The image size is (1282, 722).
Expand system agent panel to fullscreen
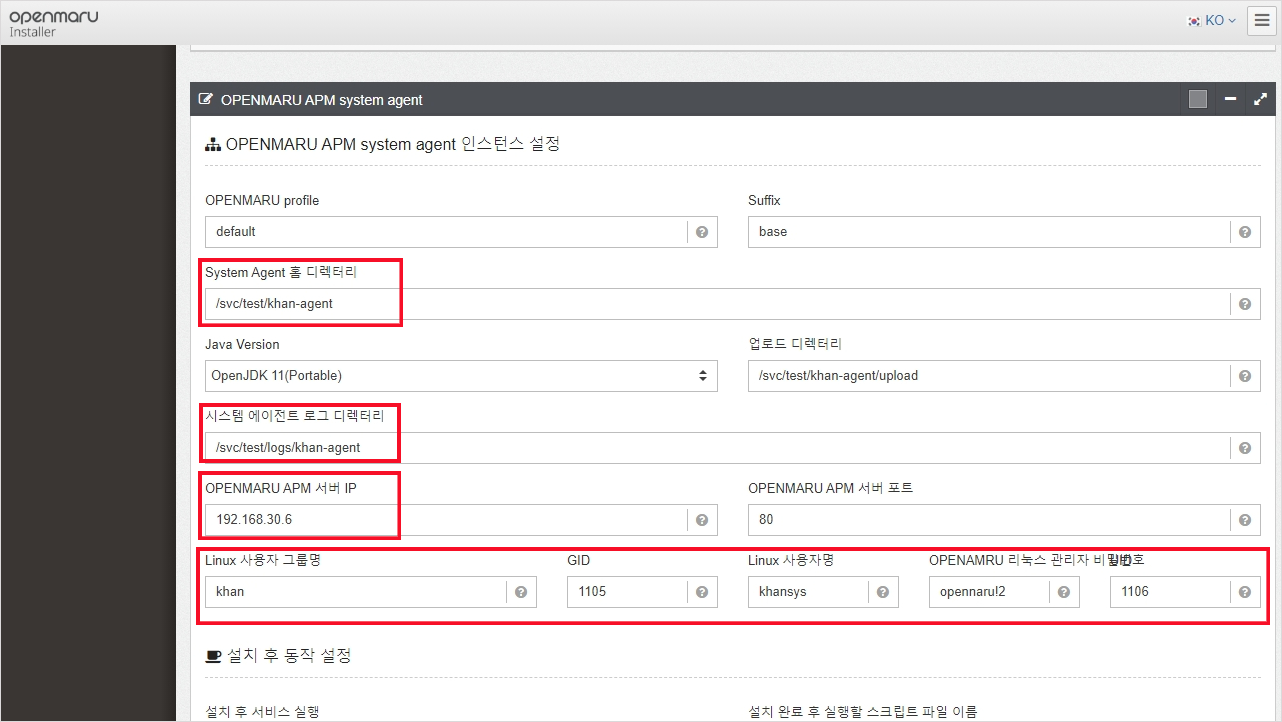click(1260, 99)
